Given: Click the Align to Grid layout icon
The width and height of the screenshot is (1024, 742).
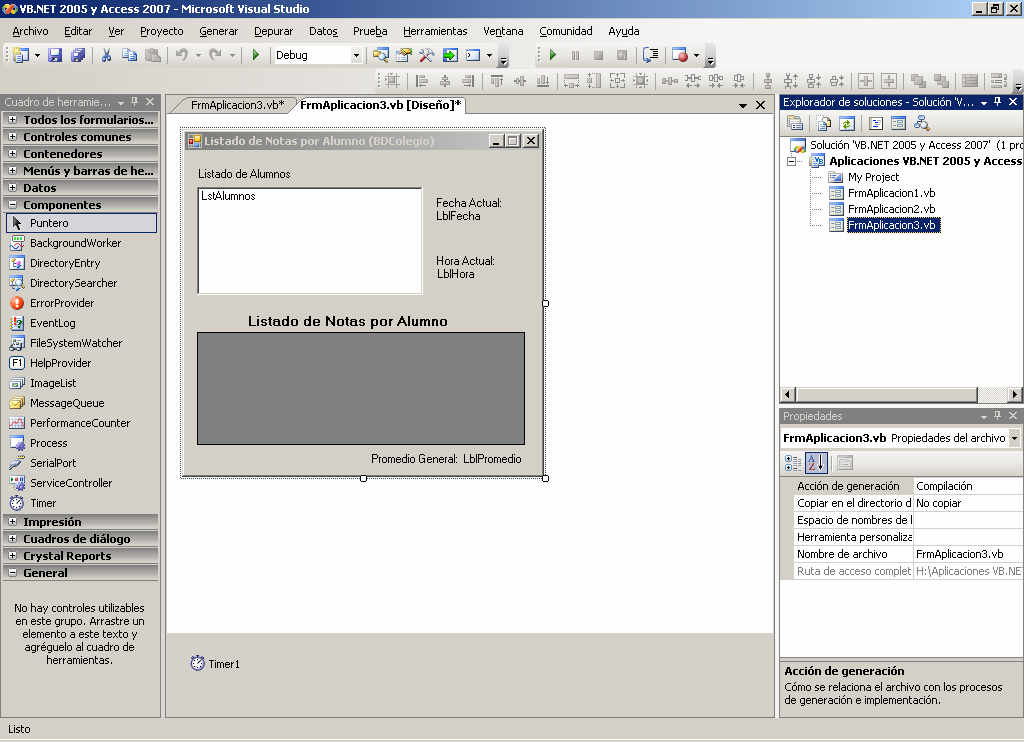Looking at the screenshot, I should click(392, 81).
